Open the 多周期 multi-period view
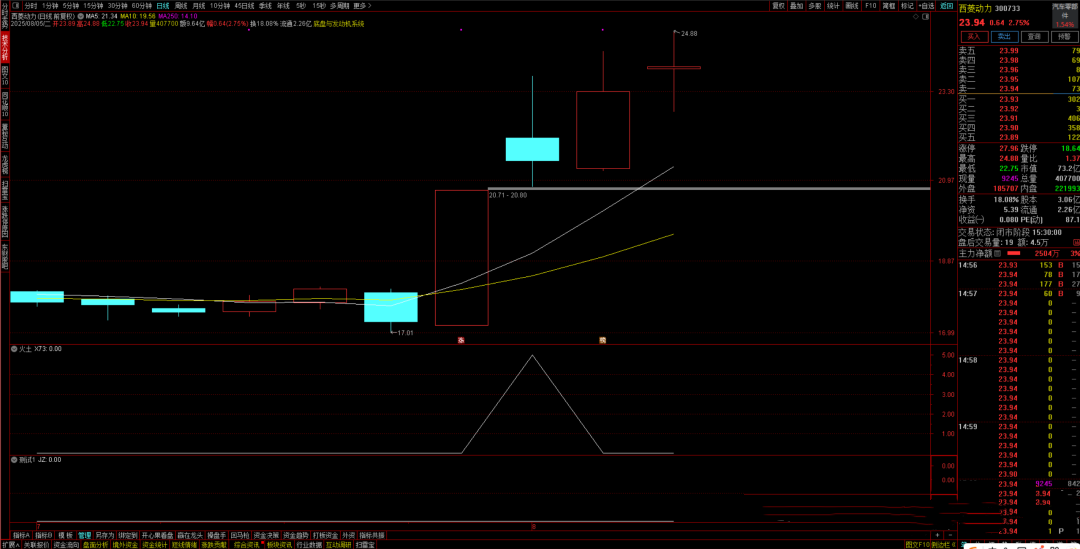 click(340, 6)
